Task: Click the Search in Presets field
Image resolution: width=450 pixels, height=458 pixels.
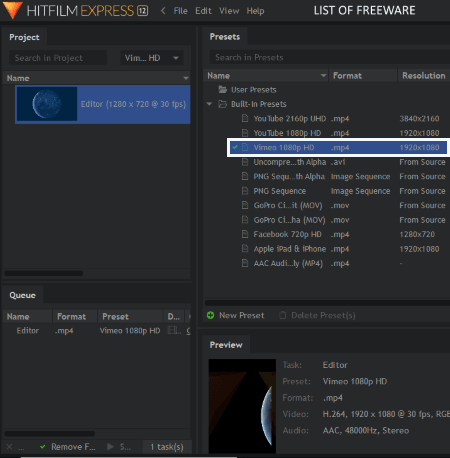Action: pyautogui.click(x=329, y=57)
